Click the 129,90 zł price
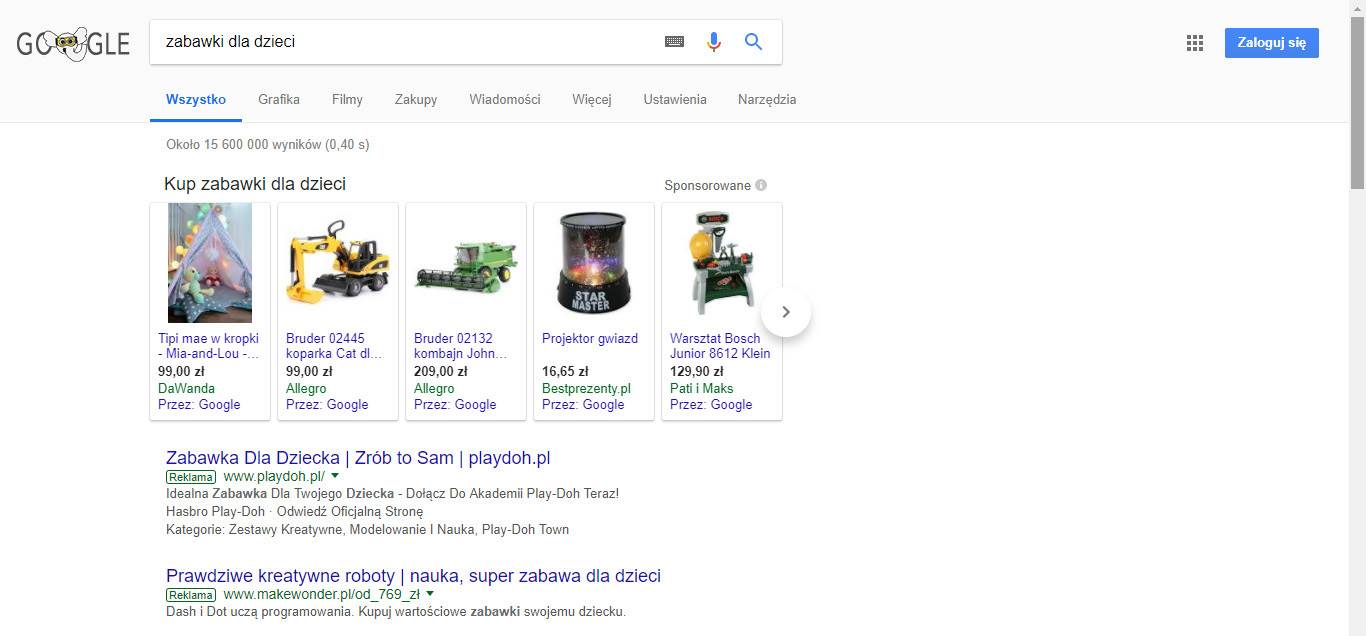Viewport: 1366px width, 636px height. tap(696, 371)
